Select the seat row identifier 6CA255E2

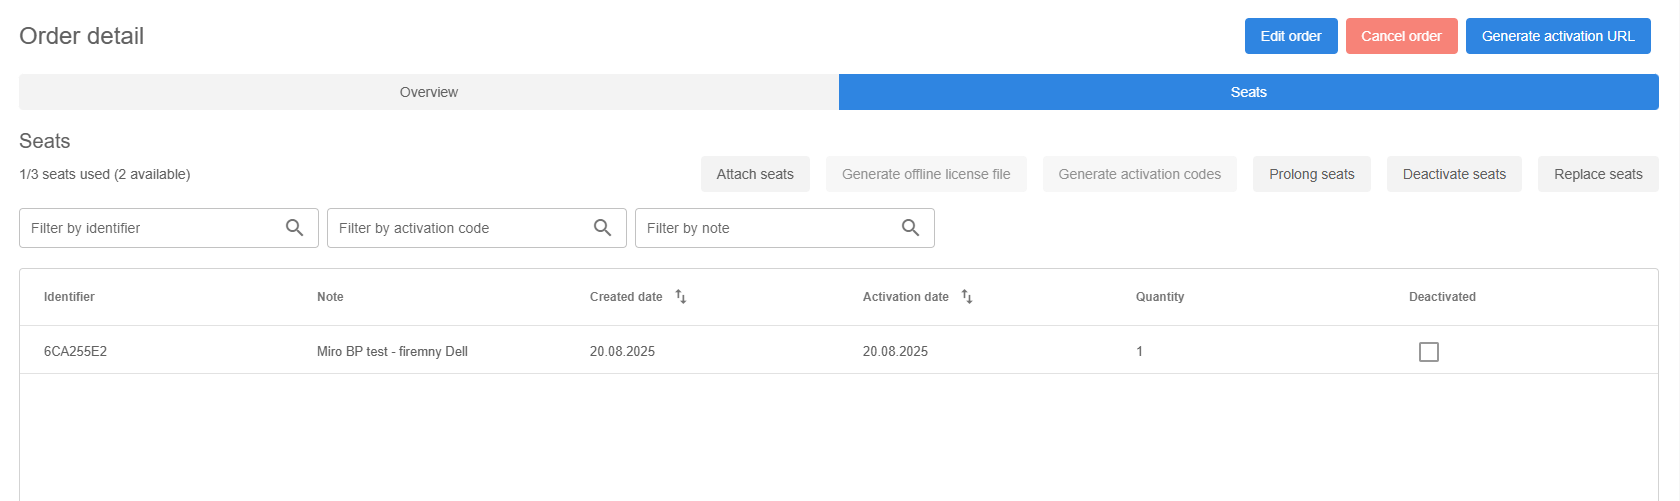tap(76, 352)
